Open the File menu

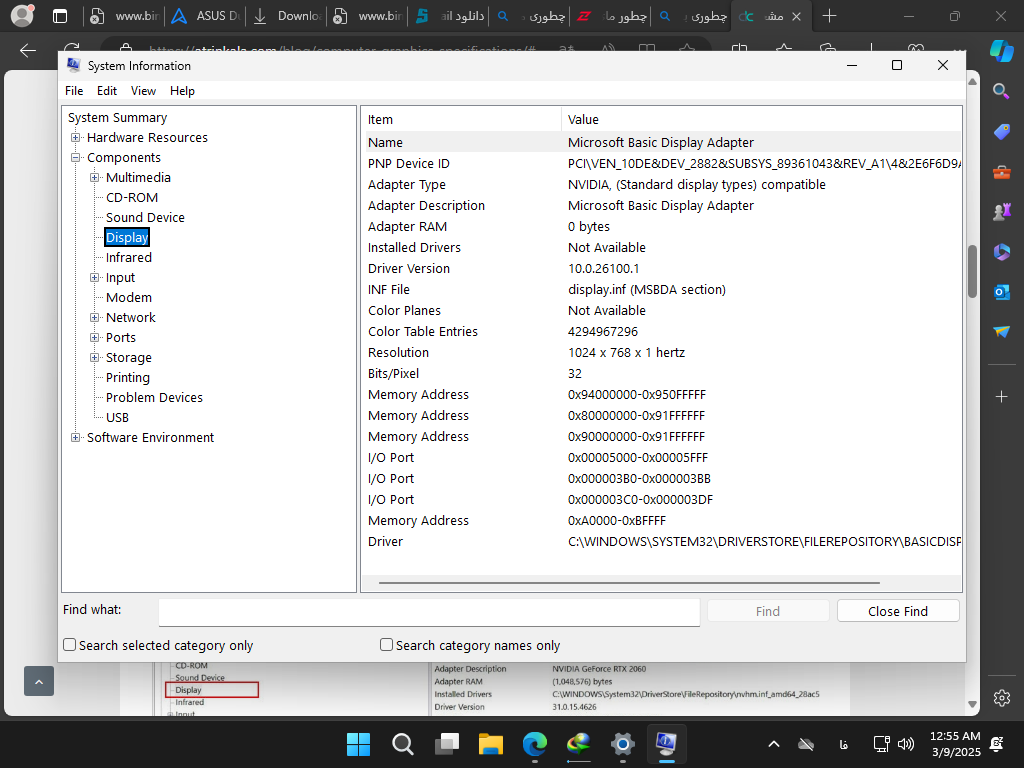[x=74, y=91]
